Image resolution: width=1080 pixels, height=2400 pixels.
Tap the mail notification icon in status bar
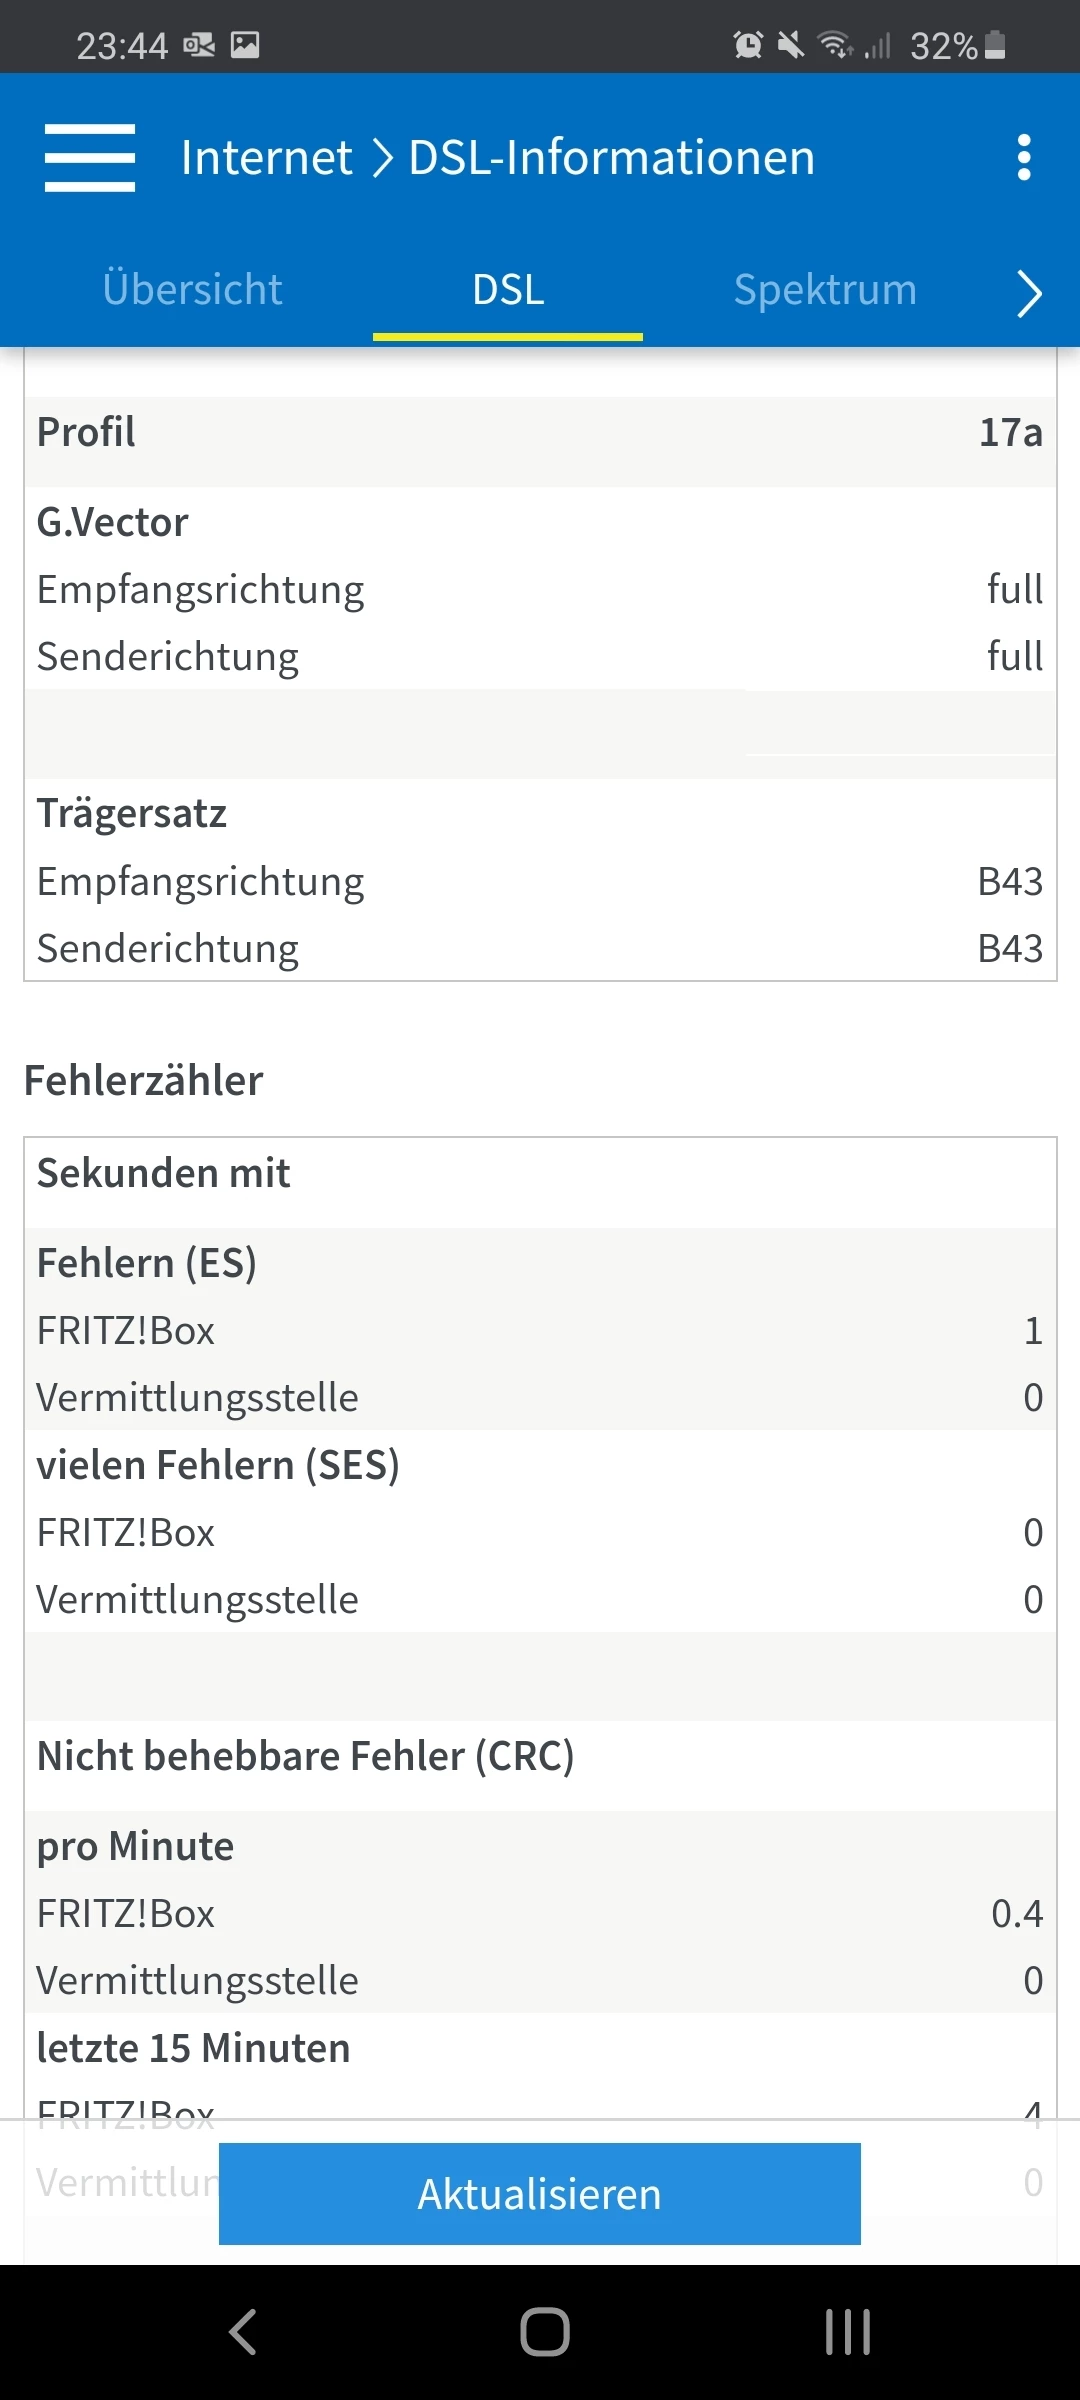click(199, 45)
